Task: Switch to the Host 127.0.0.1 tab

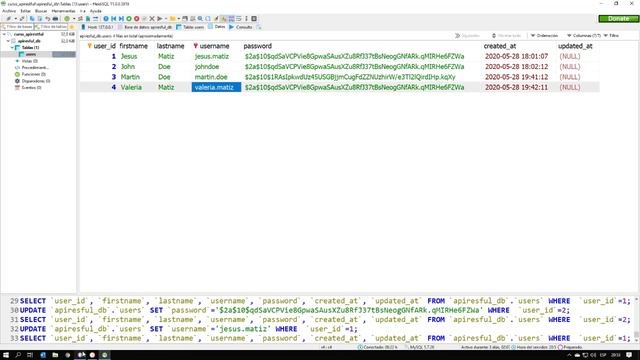Action: (97, 27)
